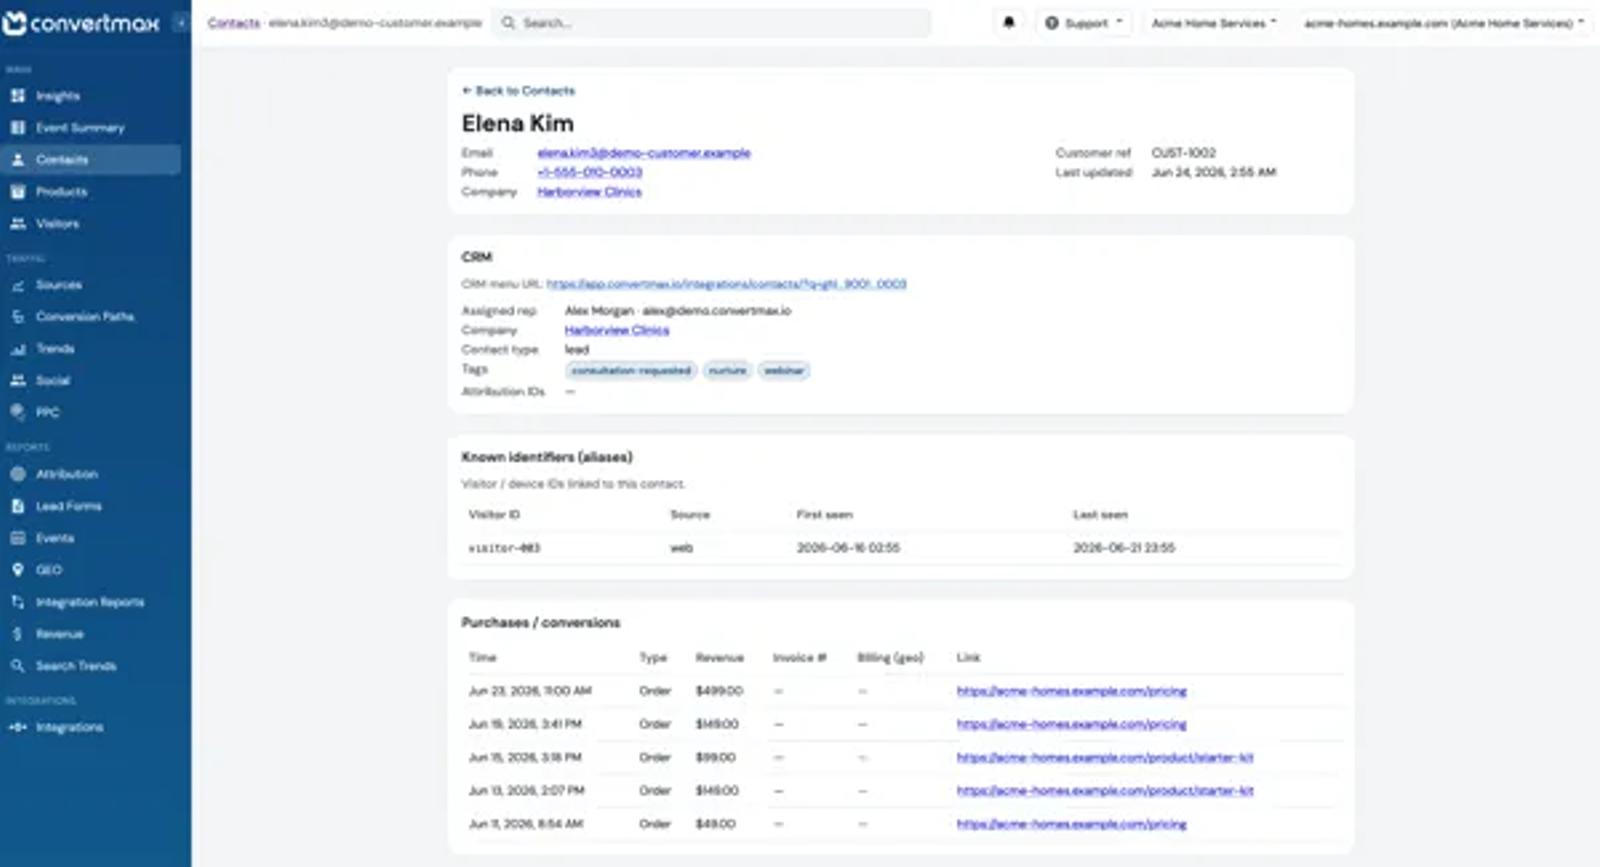The image size is (1600, 867).
Task: Open the Lead Forms icon
Action: [x=17, y=506]
